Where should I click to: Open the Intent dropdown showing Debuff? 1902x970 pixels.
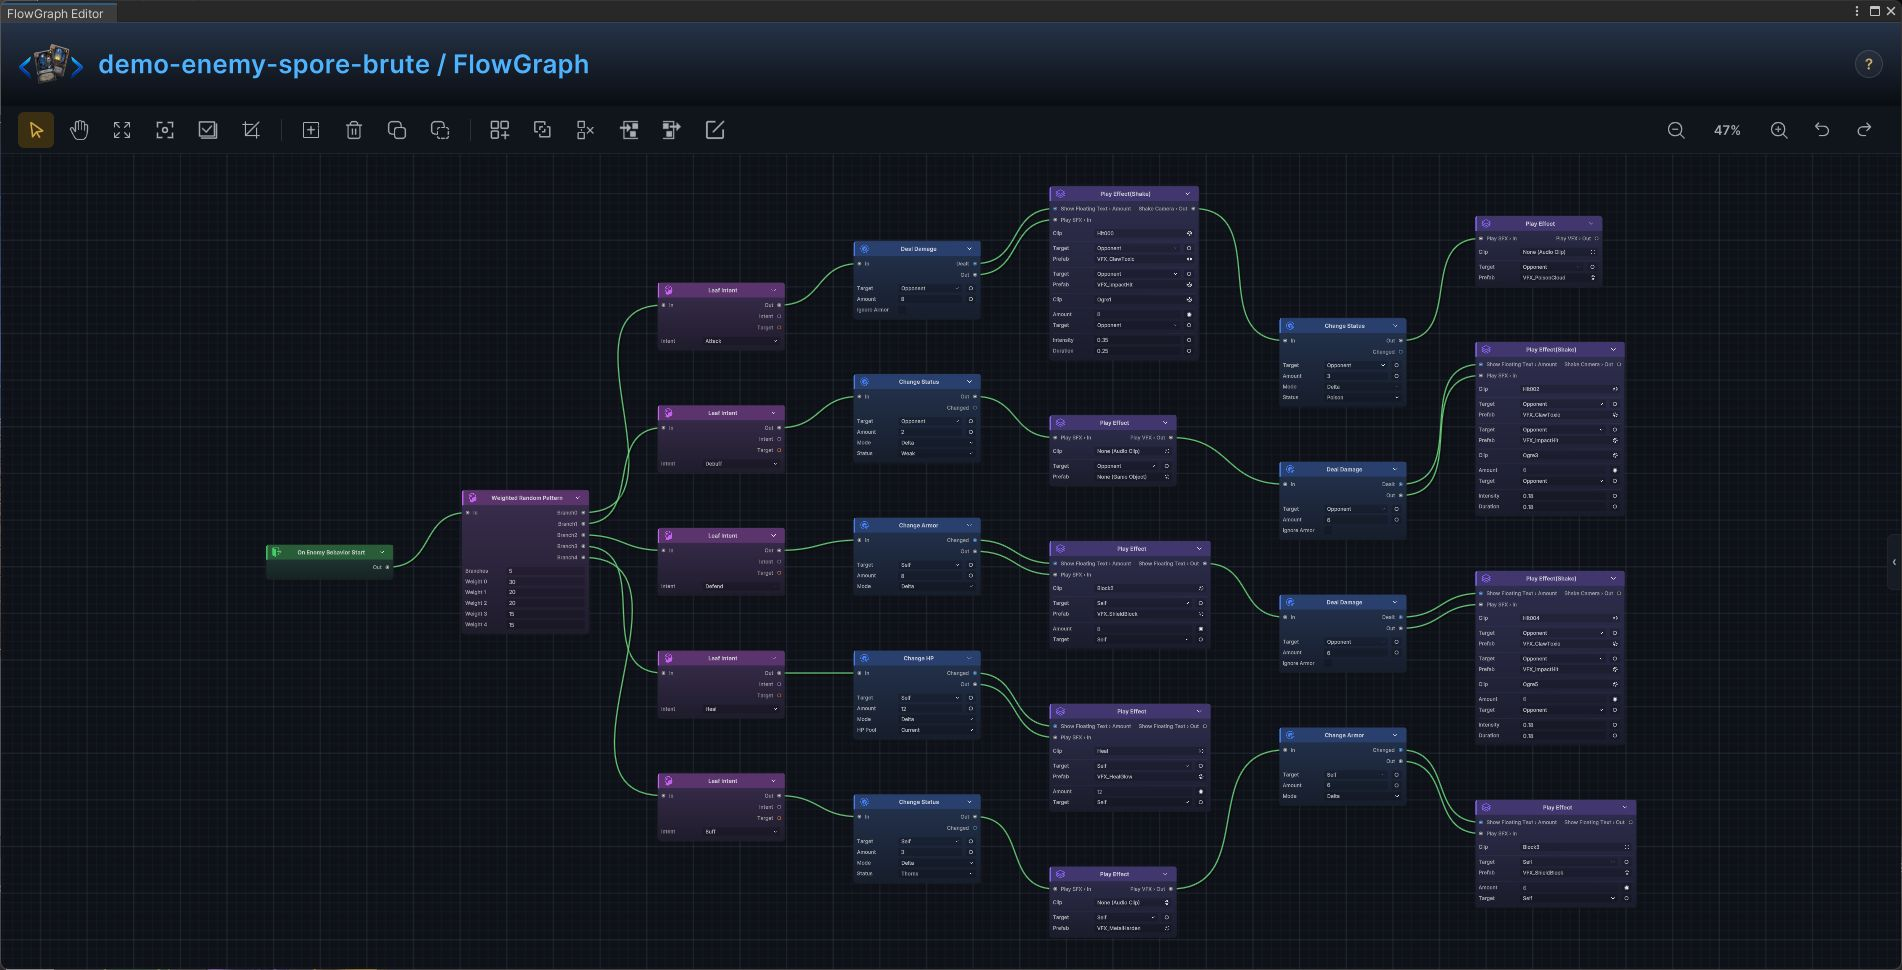click(740, 464)
